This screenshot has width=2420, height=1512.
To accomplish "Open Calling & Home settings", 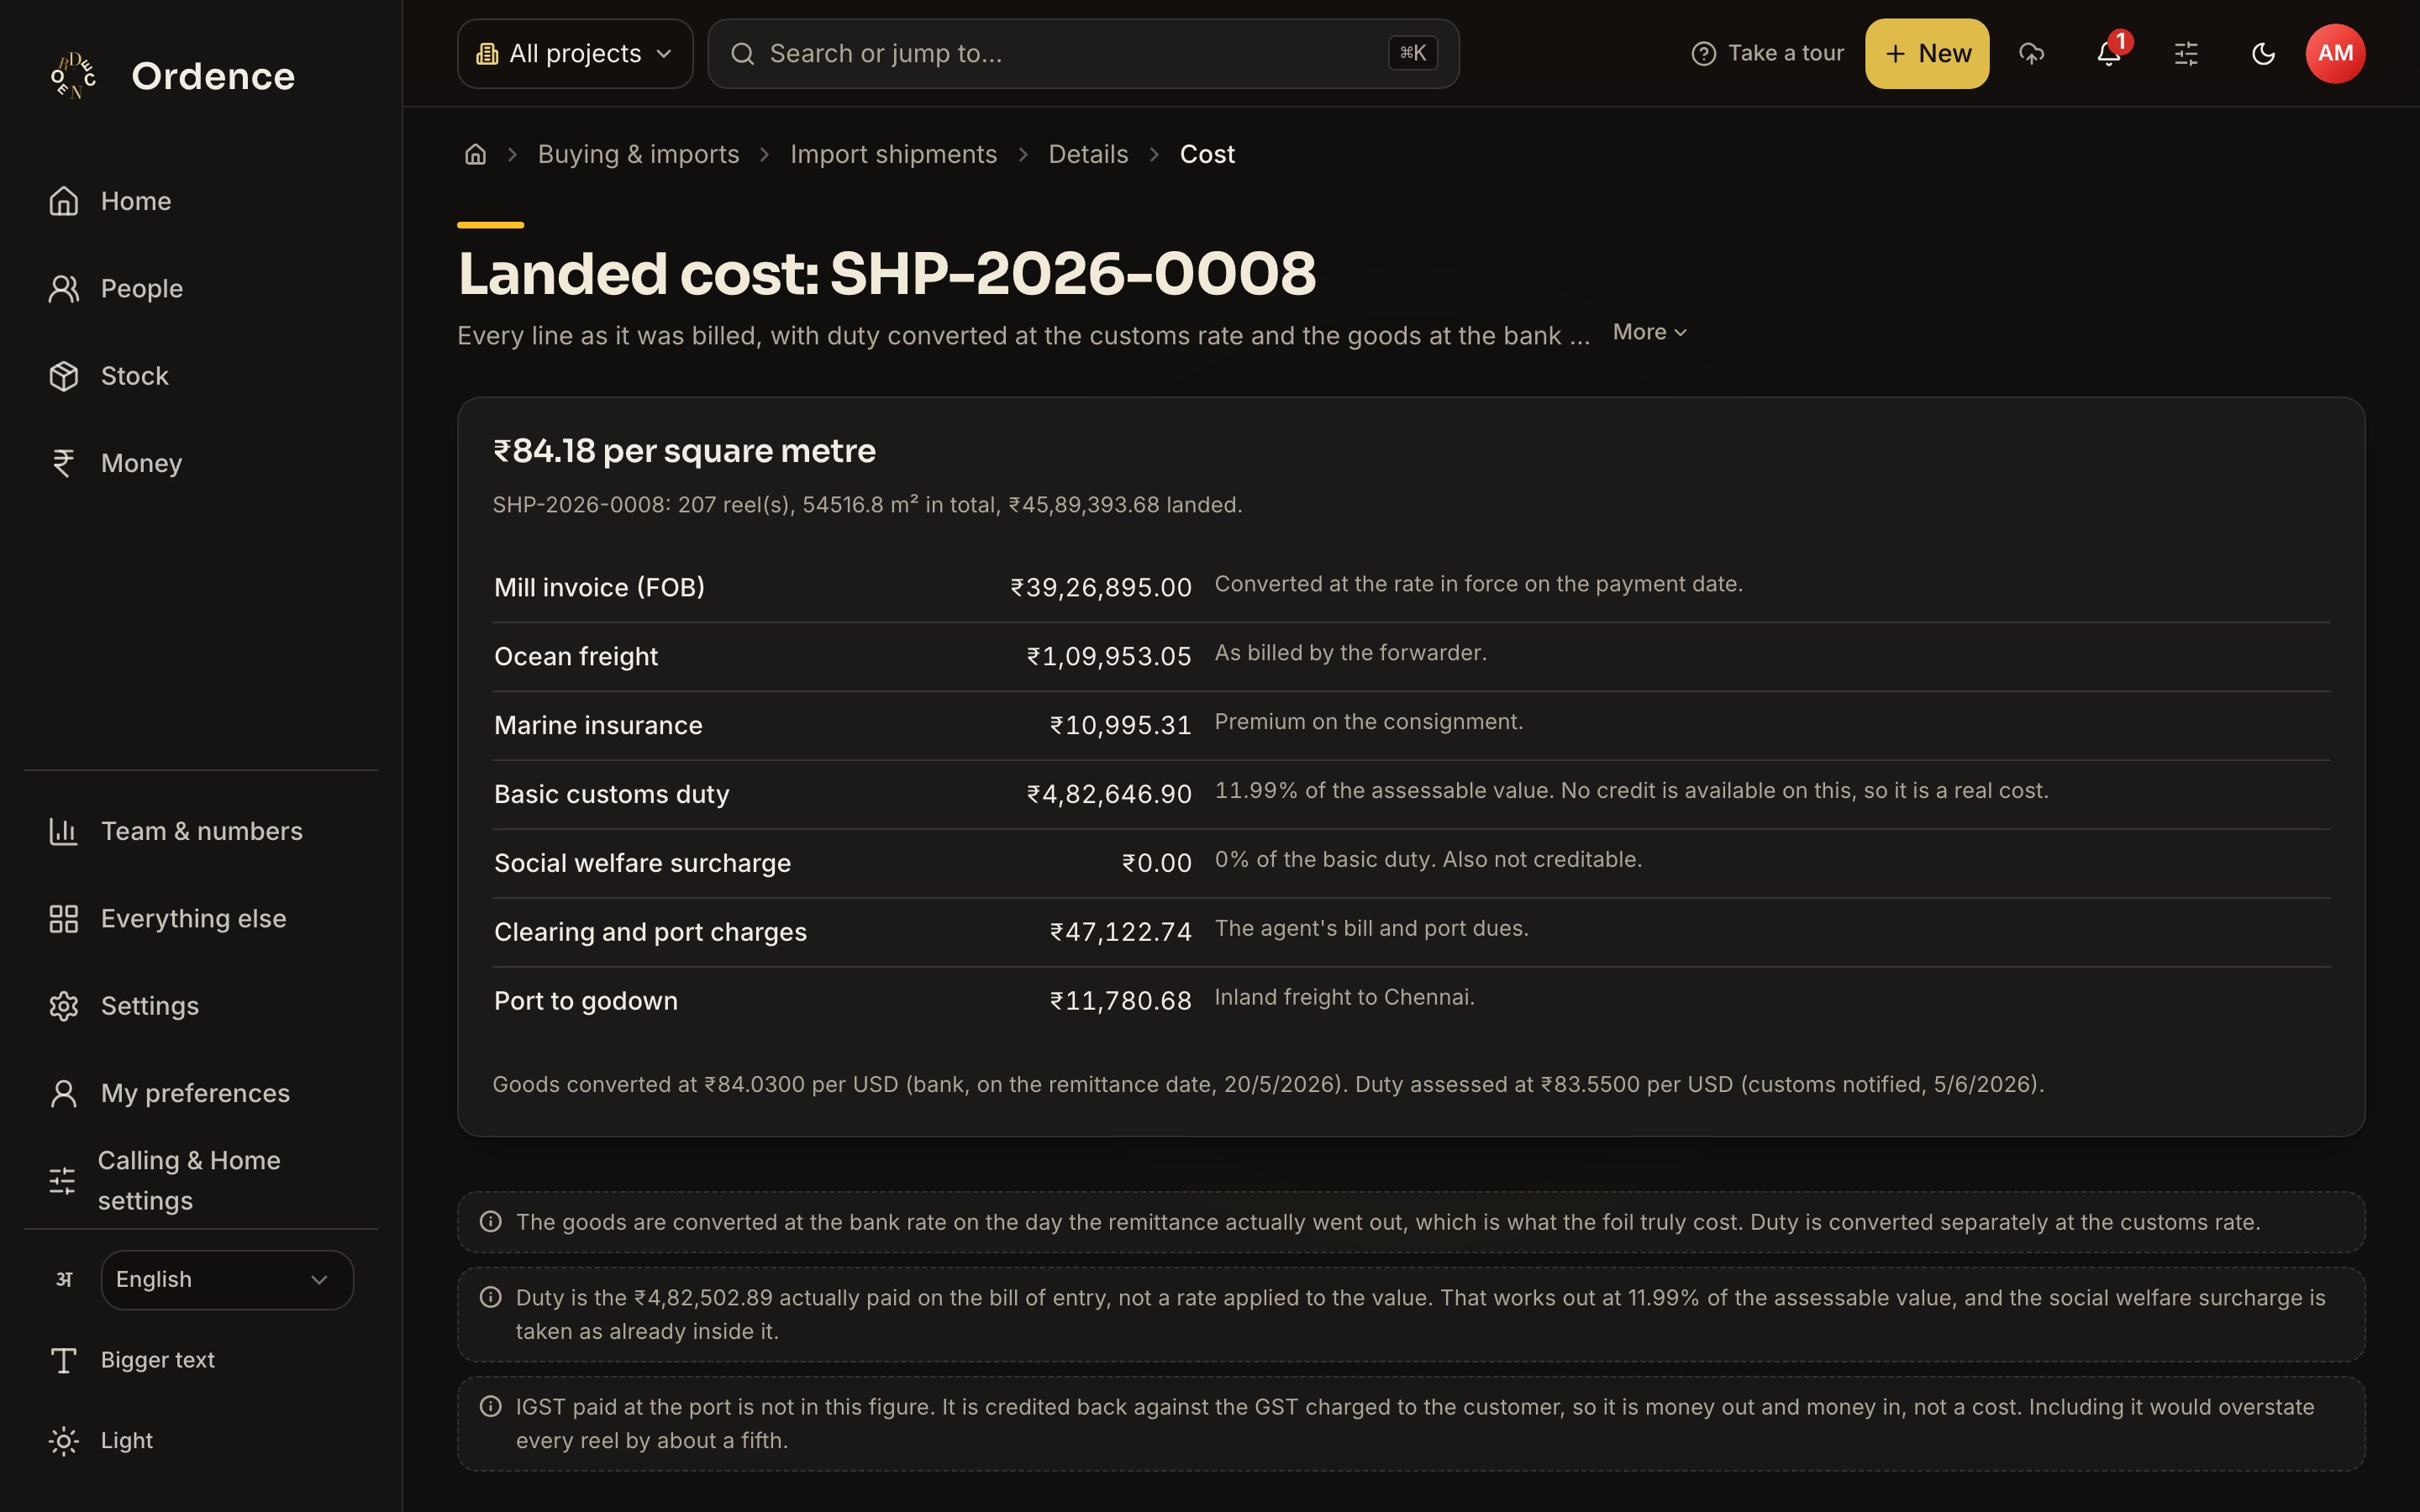I will (200, 1180).
